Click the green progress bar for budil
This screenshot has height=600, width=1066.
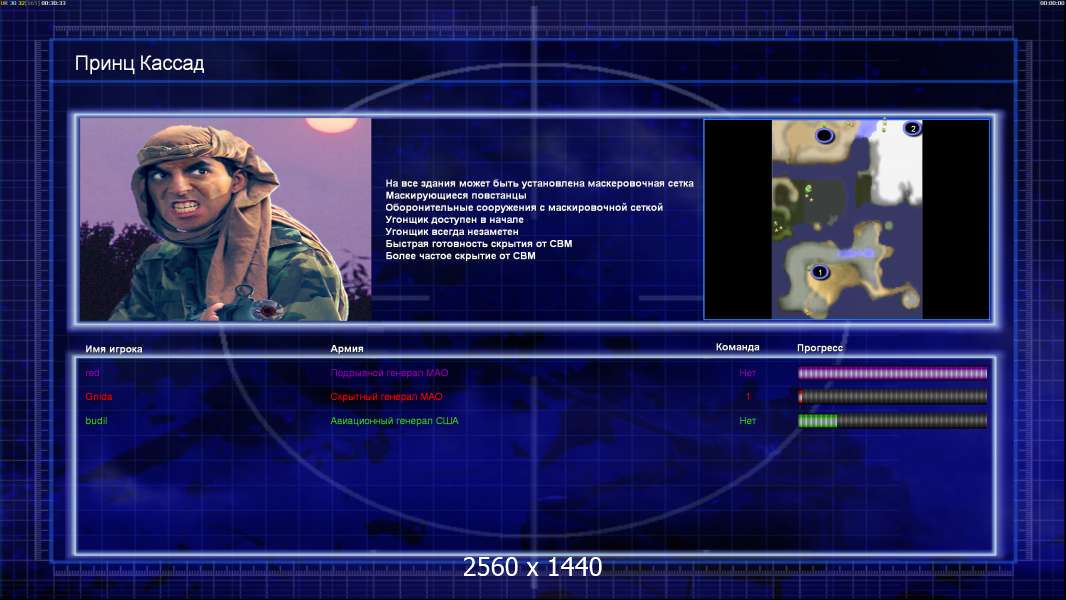pos(892,421)
